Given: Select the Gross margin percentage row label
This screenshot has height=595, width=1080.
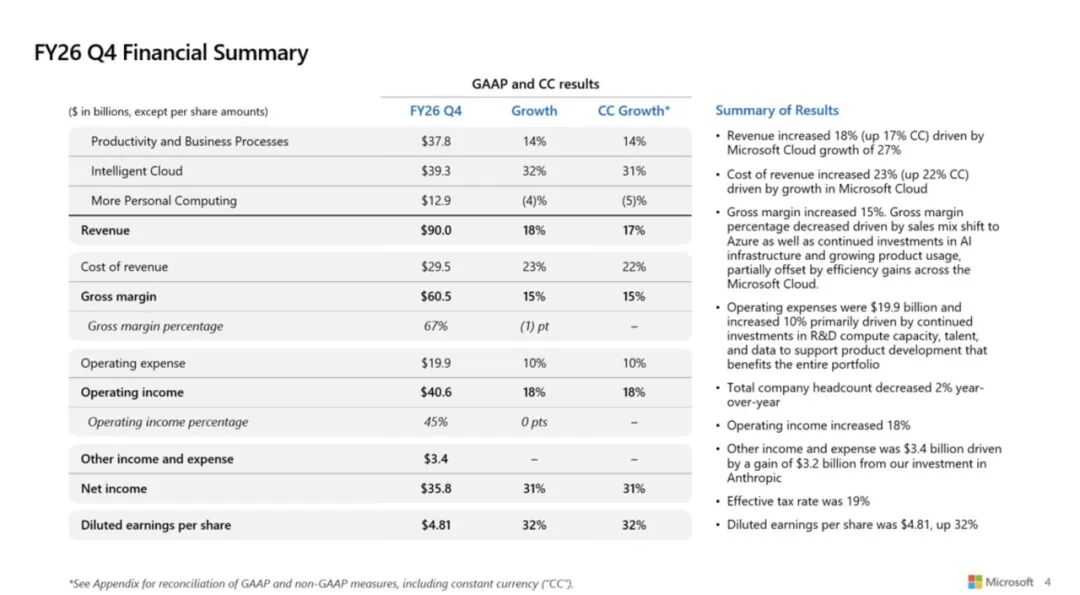Looking at the screenshot, I should [155, 326].
